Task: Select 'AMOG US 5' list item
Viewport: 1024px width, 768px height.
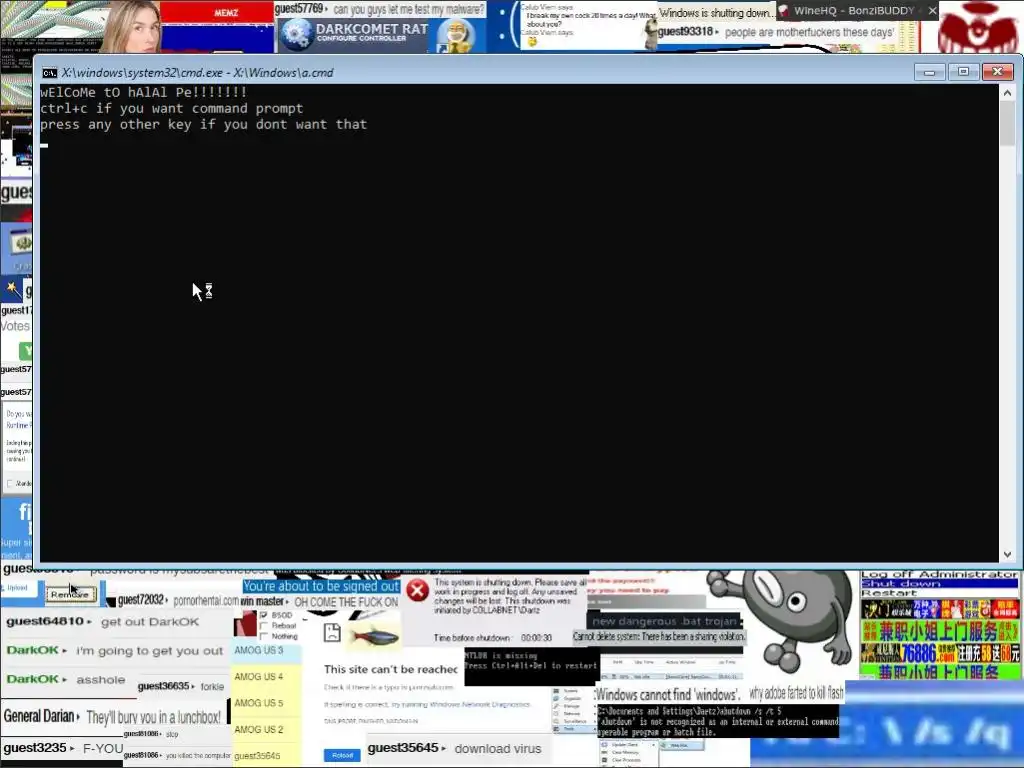Action: (x=266, y=703)
